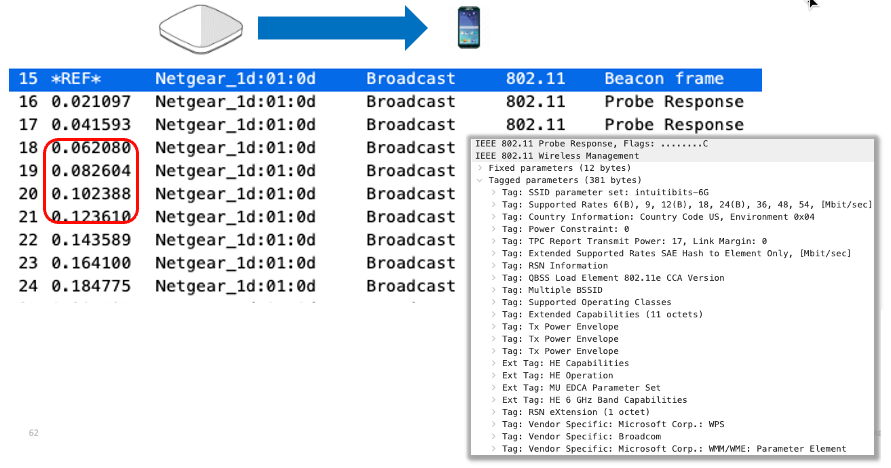
Task: Expand the HE 6 GHz Band Capabilities tag
Action: [494, 400]
